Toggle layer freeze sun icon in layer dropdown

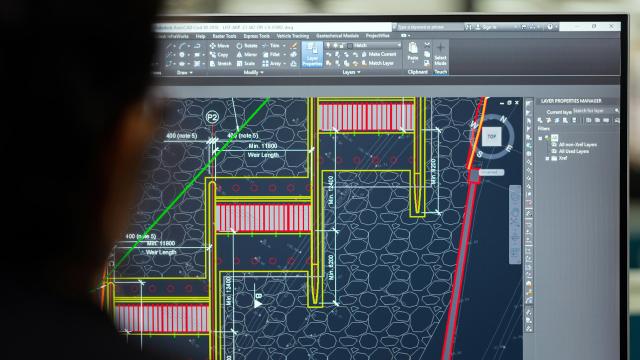click(335, 46)
